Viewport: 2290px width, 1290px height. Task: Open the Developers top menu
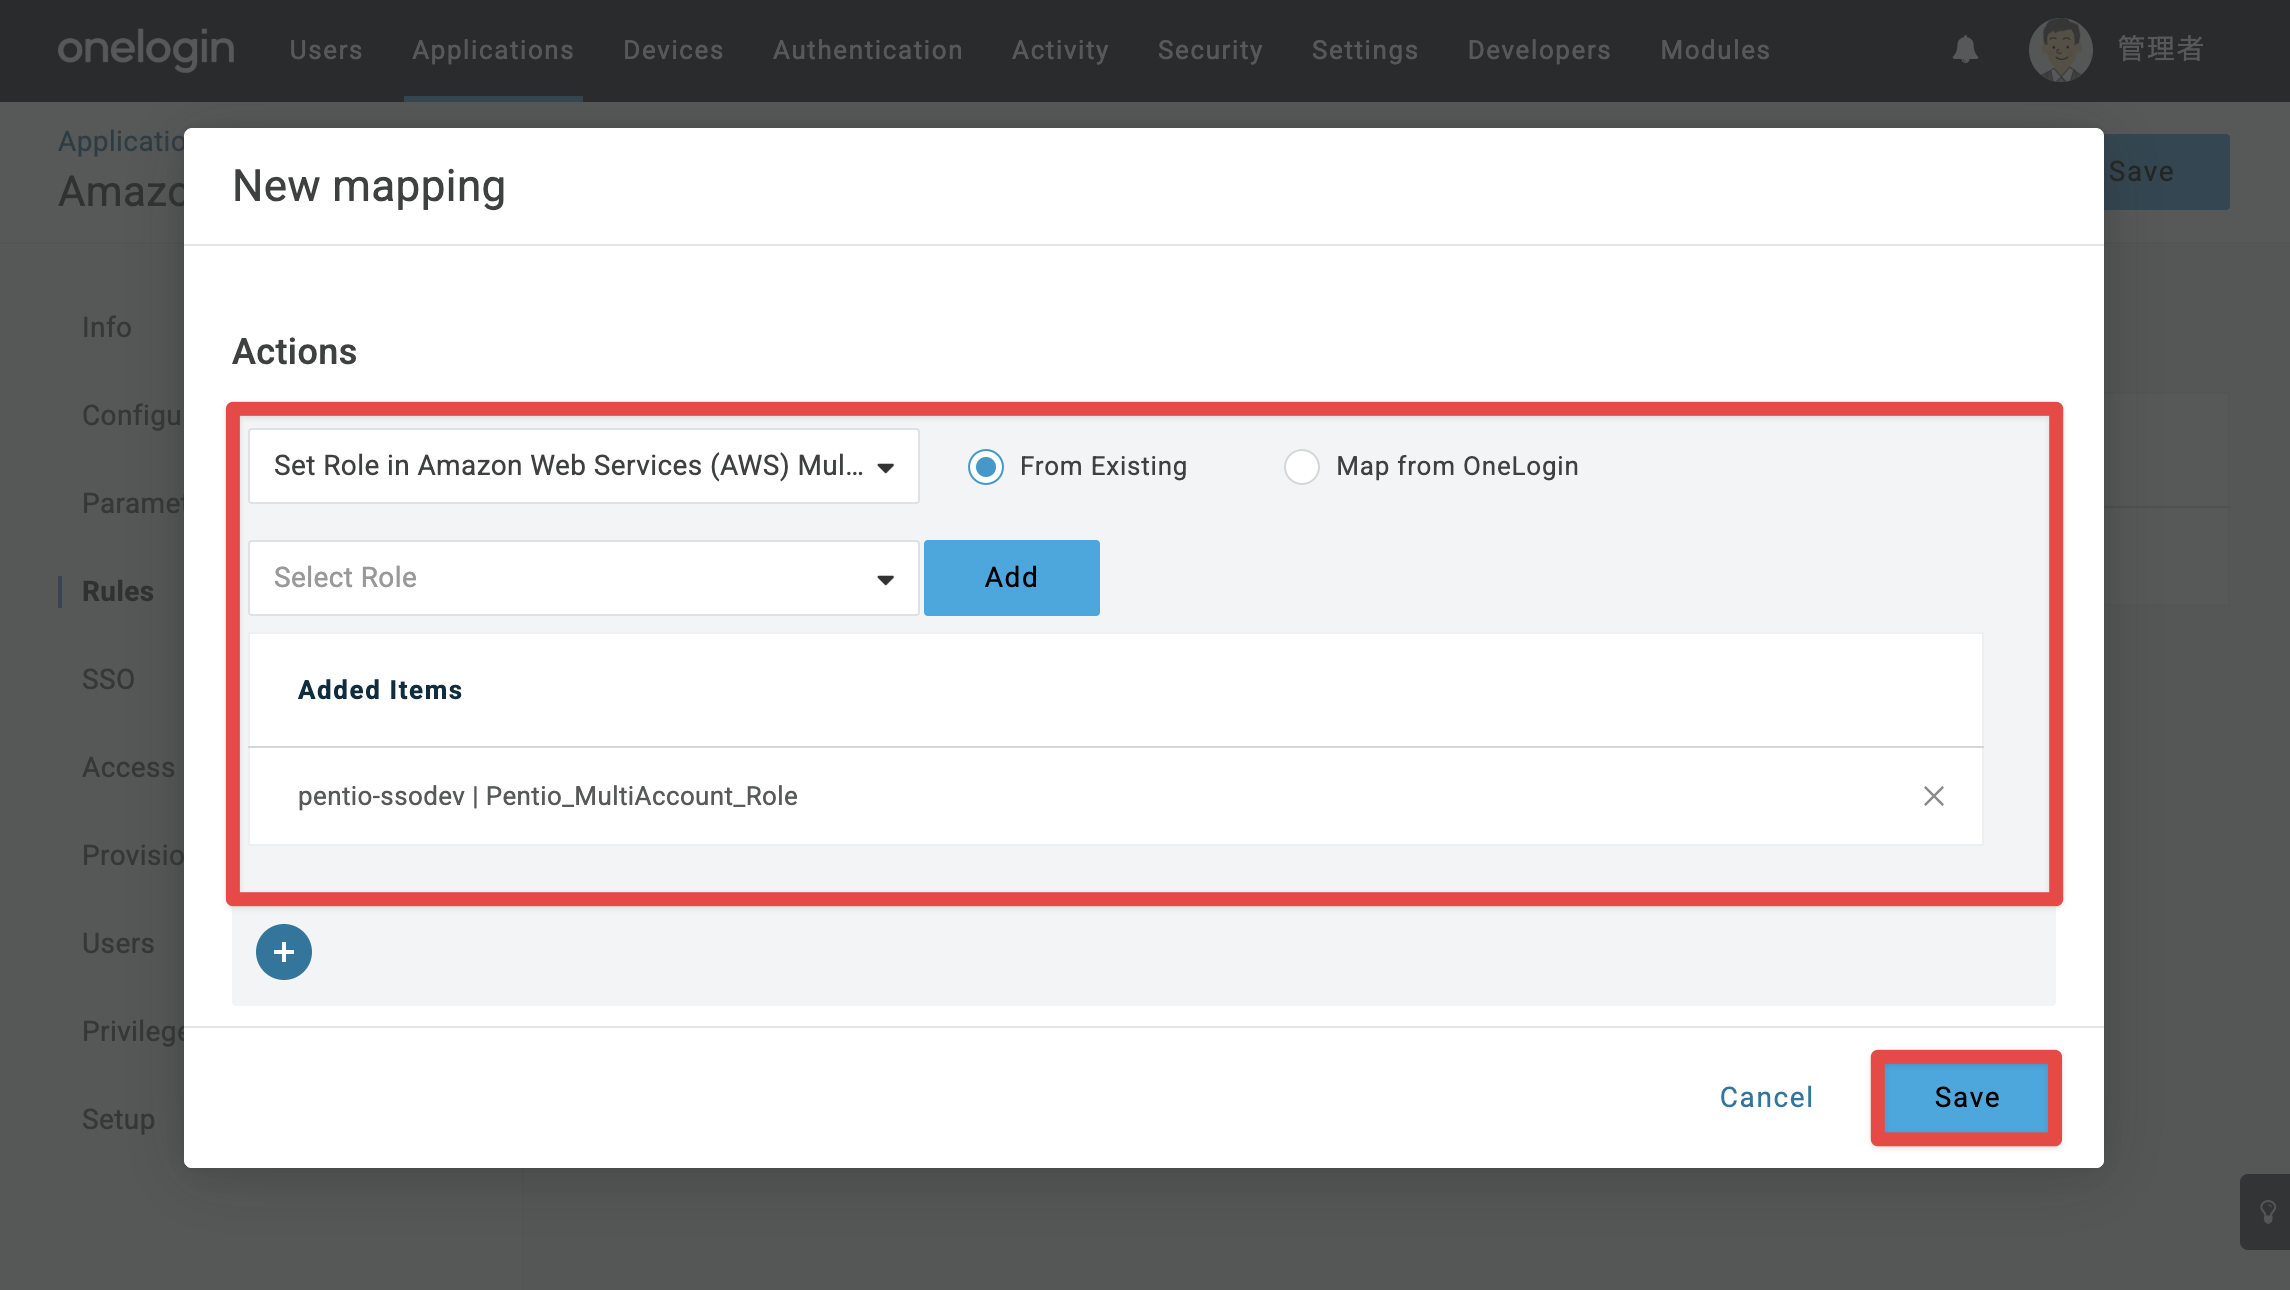tap(1539, 50)
